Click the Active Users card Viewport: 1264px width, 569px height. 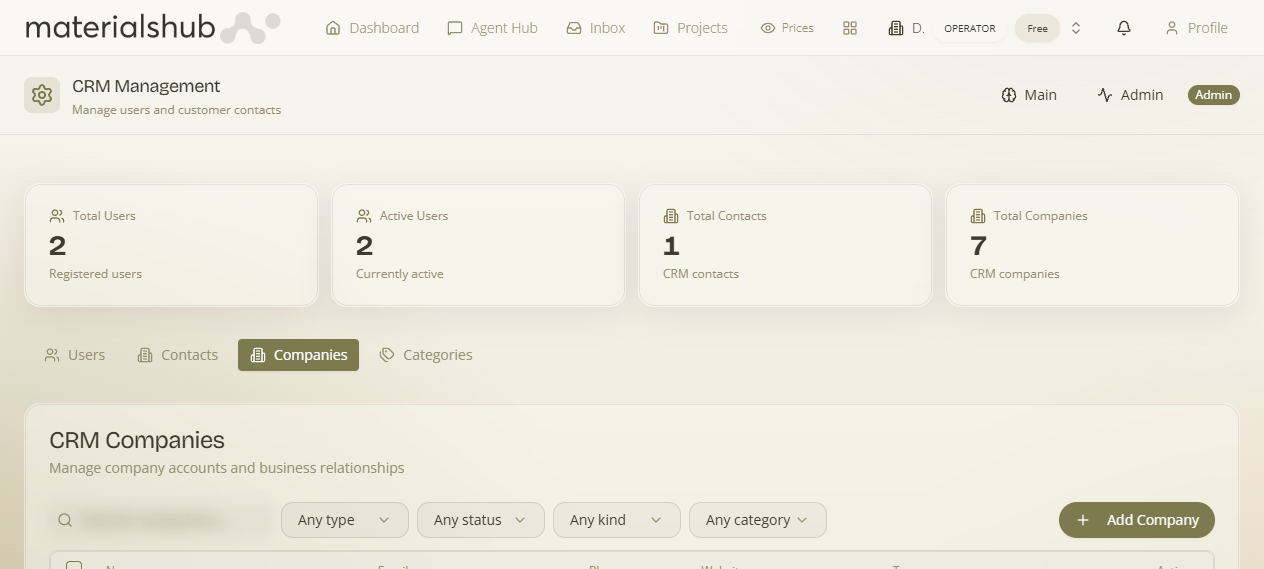pyautogui.click(x=478, y=245)
